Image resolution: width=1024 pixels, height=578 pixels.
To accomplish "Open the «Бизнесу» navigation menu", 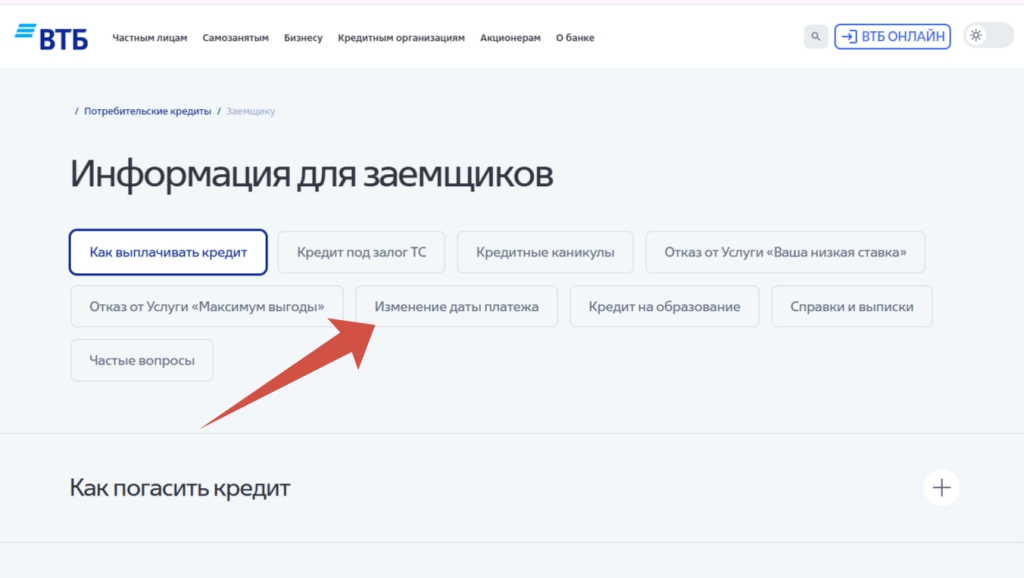I will tap(303, 37).
